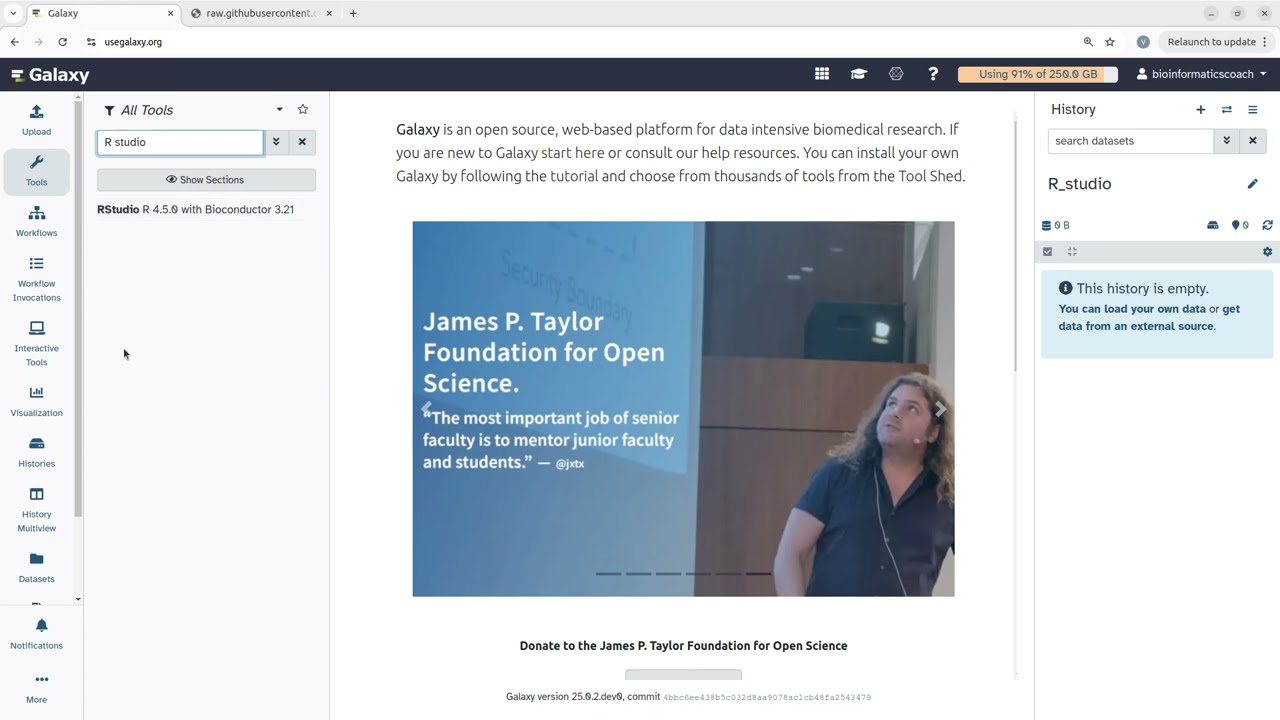The height and width of the screenshot is (720, 1280).
Task: Open browser zoom magnifier icon
Action: coord(1088,42)
